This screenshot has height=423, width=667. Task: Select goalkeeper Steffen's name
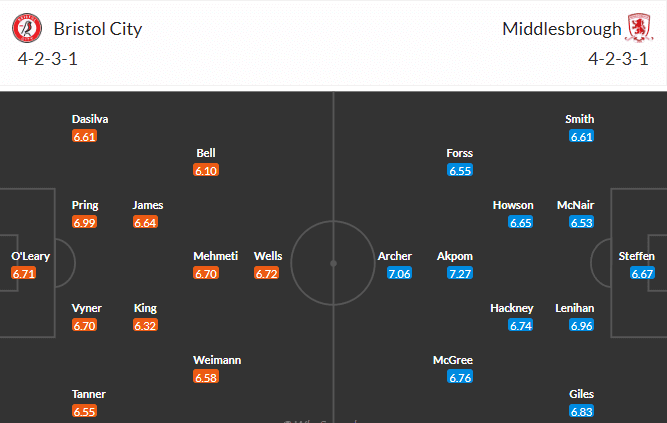637,256
